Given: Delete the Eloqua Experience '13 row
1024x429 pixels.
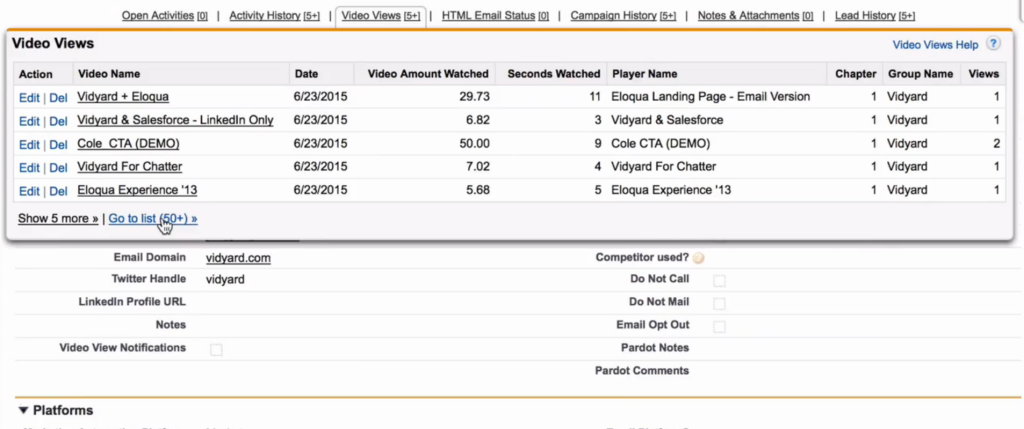Looking at the screenshot, I should [58, 191].
